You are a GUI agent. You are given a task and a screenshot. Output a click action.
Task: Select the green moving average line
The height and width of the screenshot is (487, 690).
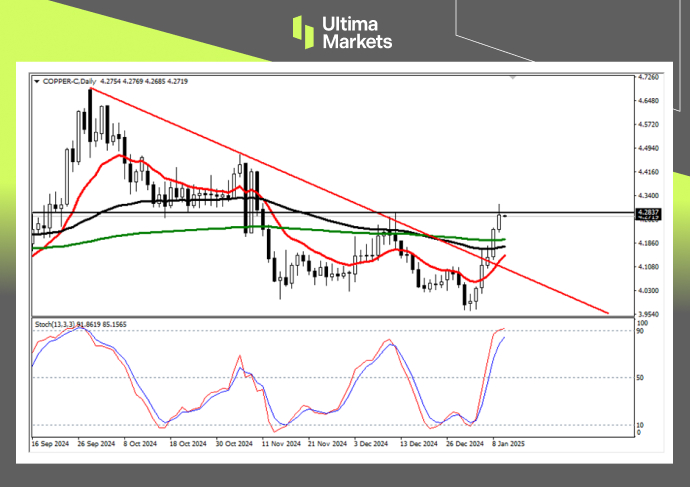coord(150,234)
